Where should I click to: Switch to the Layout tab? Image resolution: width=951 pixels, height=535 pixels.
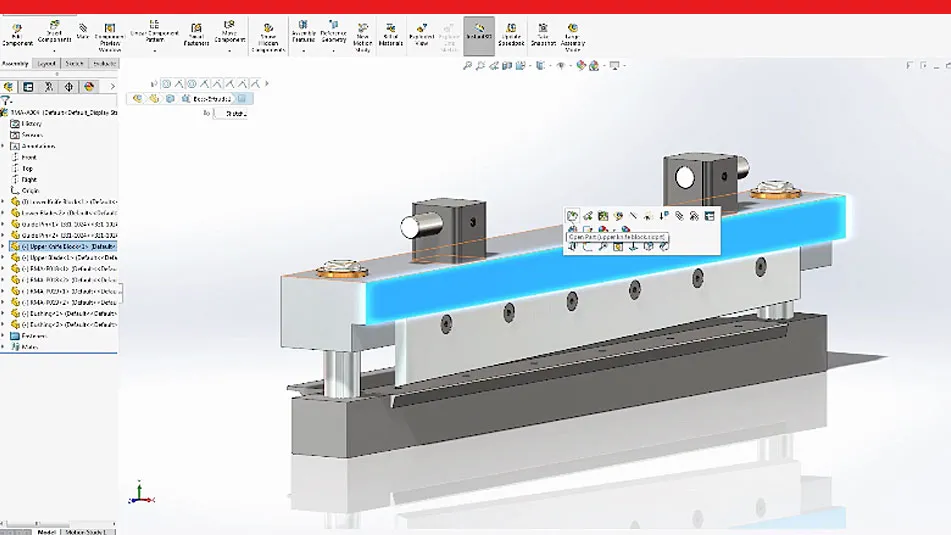[46, 63]
